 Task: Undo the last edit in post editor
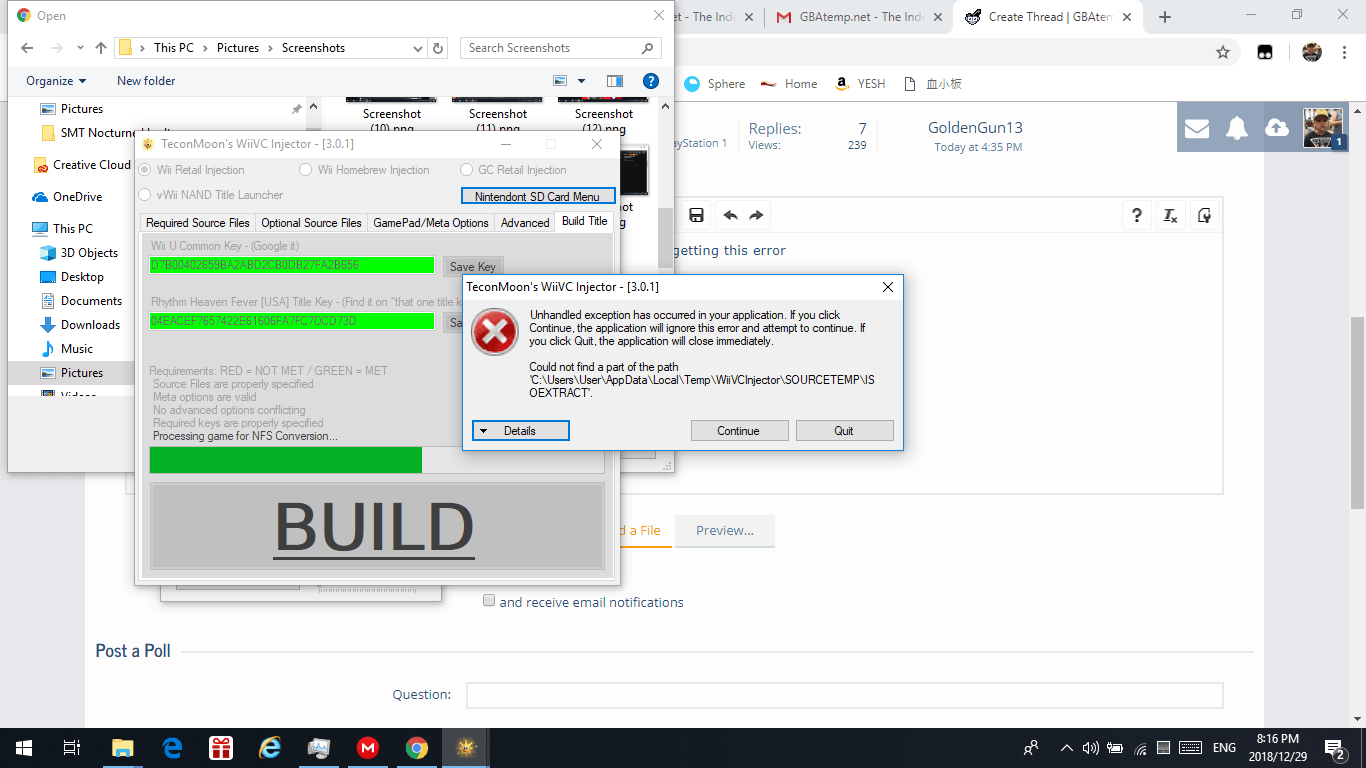[x=730, y=215]
